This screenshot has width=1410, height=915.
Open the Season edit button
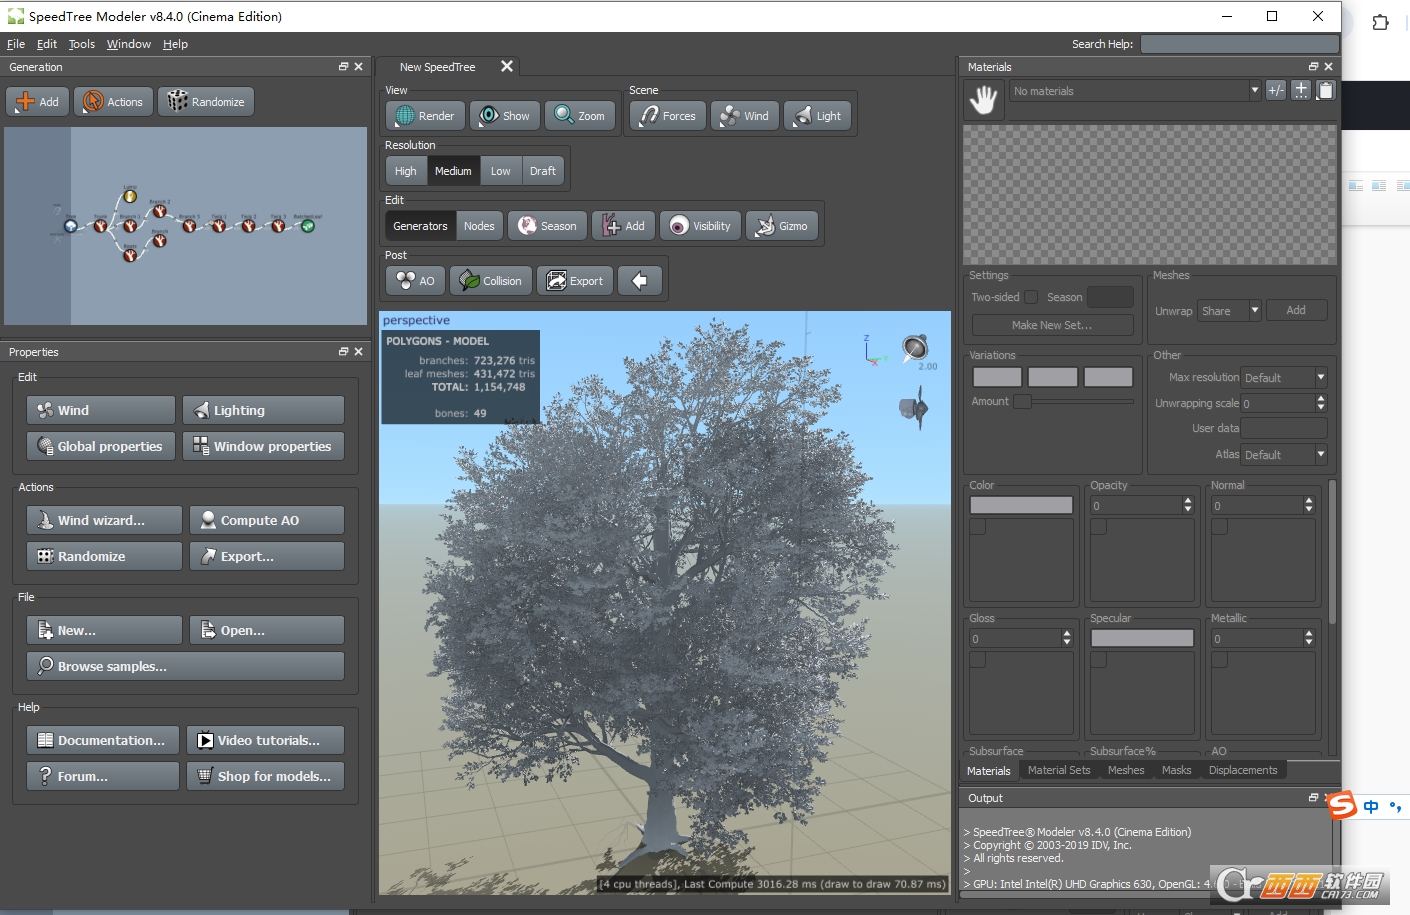pyautogui.click(x=547, y=226)
